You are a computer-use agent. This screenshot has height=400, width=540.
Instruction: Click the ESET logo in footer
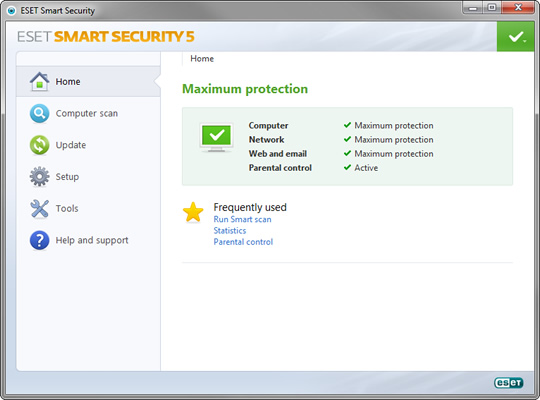508,382
